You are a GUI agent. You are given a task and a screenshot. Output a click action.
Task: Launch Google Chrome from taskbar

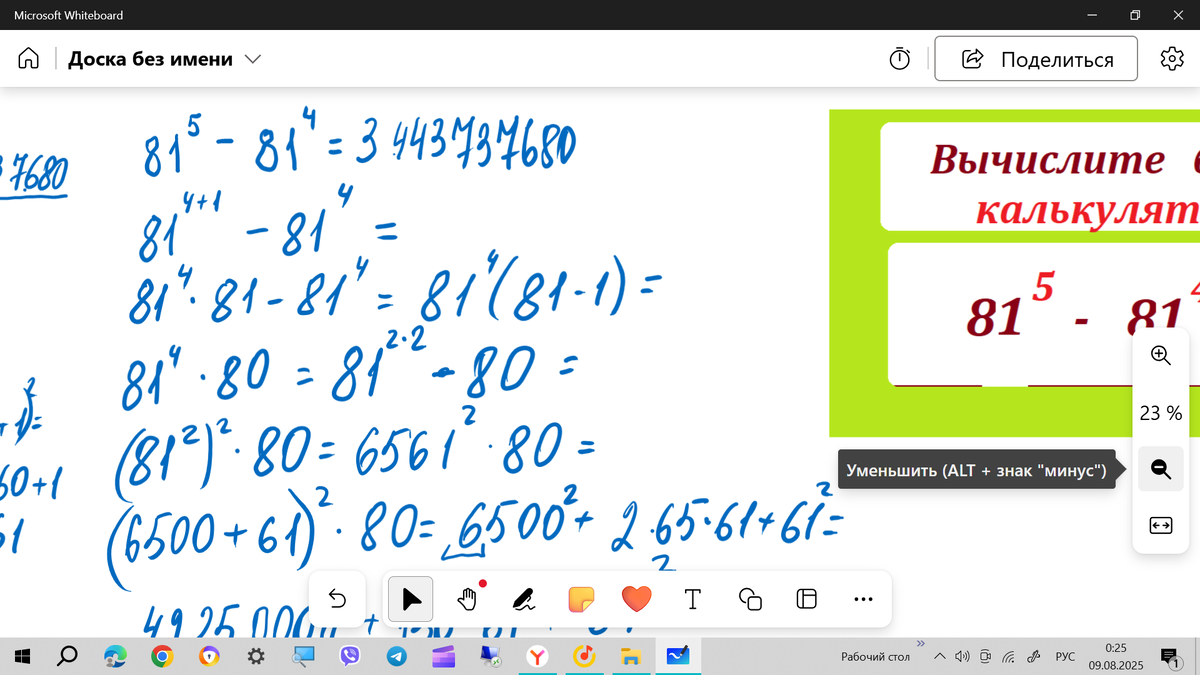click(x=162, y=656)
